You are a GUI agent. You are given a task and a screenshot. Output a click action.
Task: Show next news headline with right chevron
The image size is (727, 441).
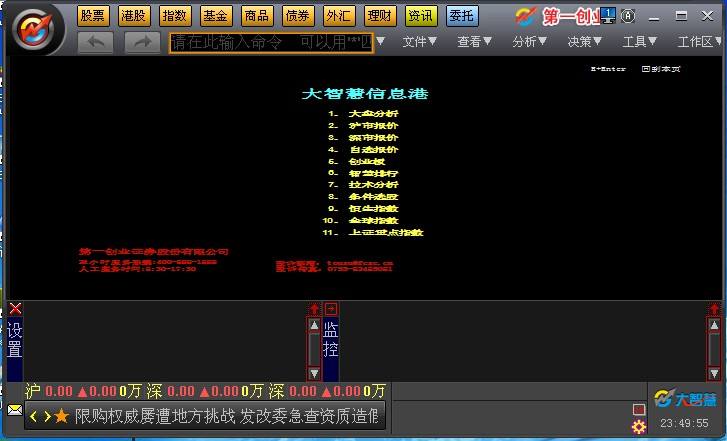pyautogui.click(x=47, y=416)
